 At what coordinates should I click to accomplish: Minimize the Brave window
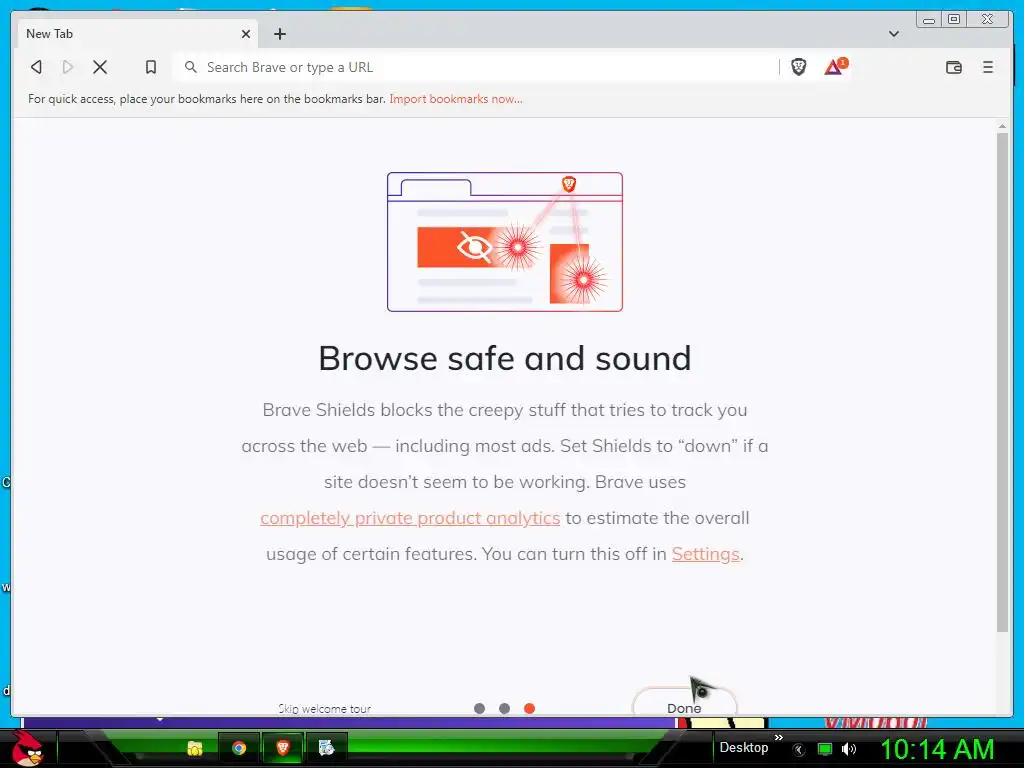point(929,20)
